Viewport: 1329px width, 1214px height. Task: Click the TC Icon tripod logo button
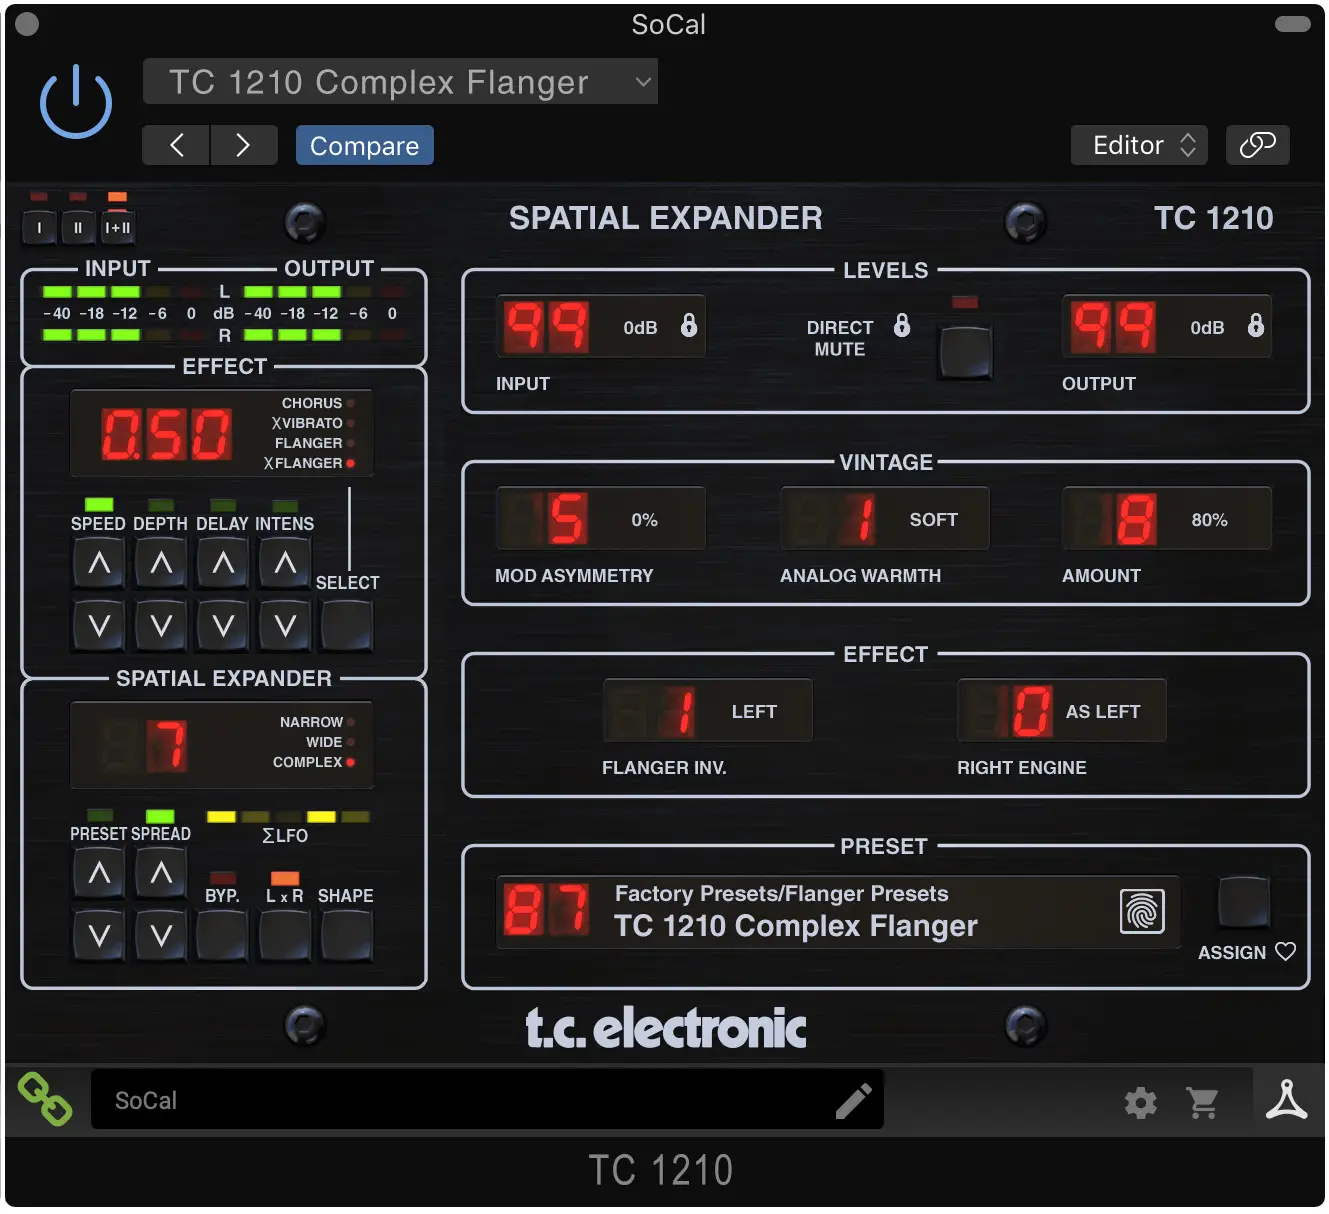(x=1287, y=1099)
